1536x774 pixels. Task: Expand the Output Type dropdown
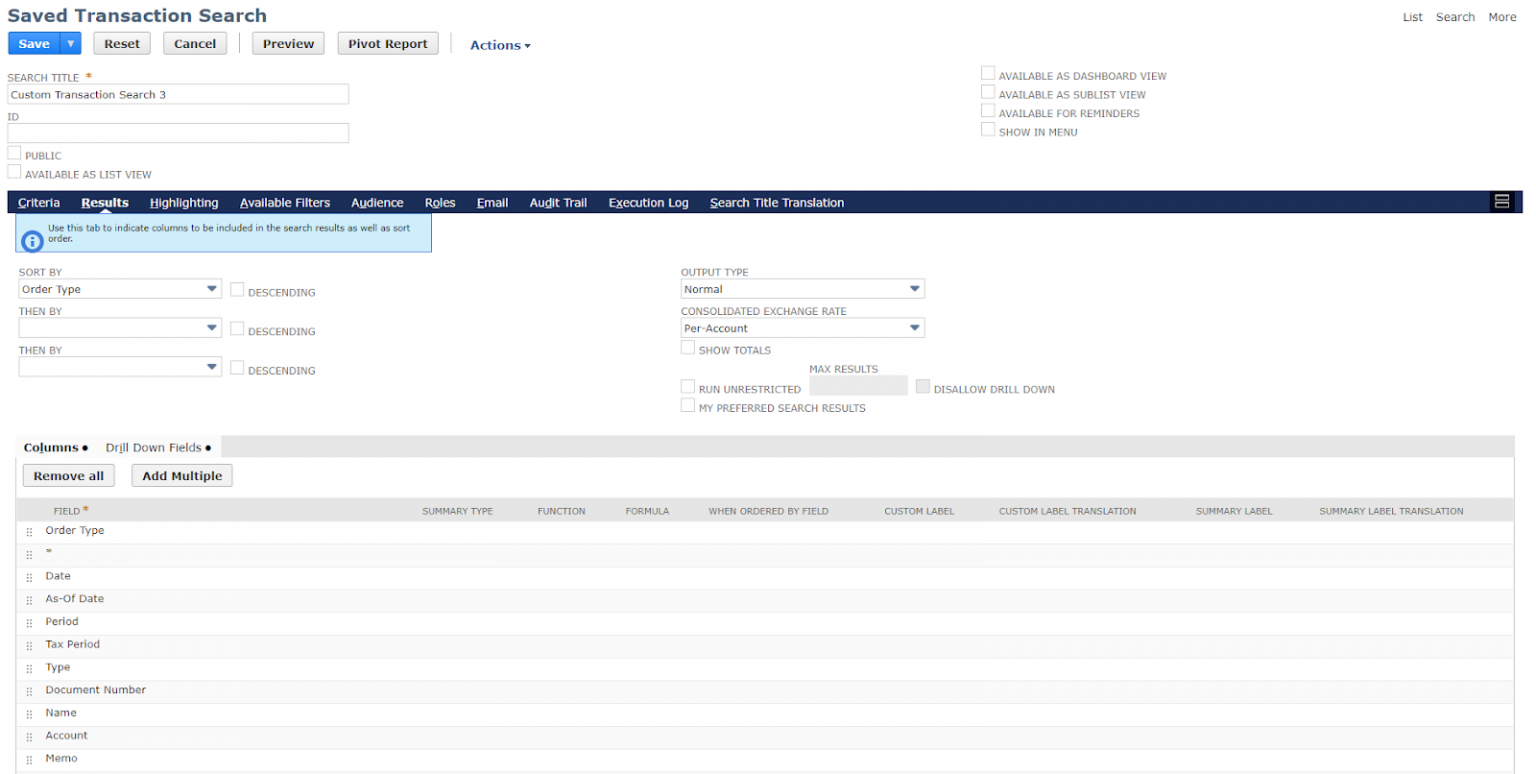tap(802, 289)
